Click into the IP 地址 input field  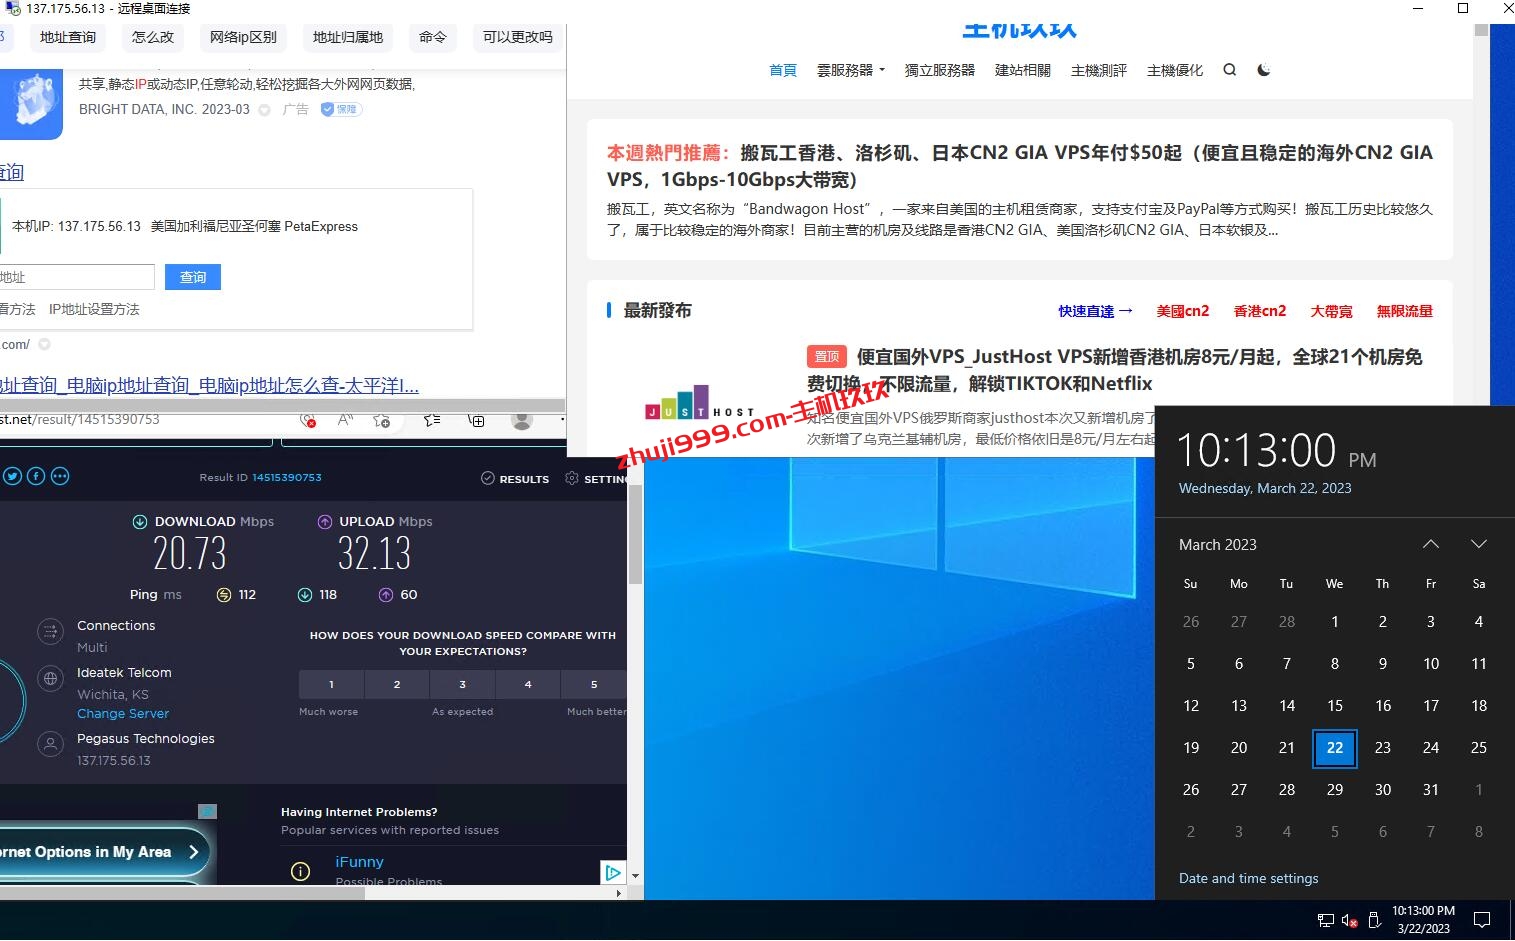[76, 277]
